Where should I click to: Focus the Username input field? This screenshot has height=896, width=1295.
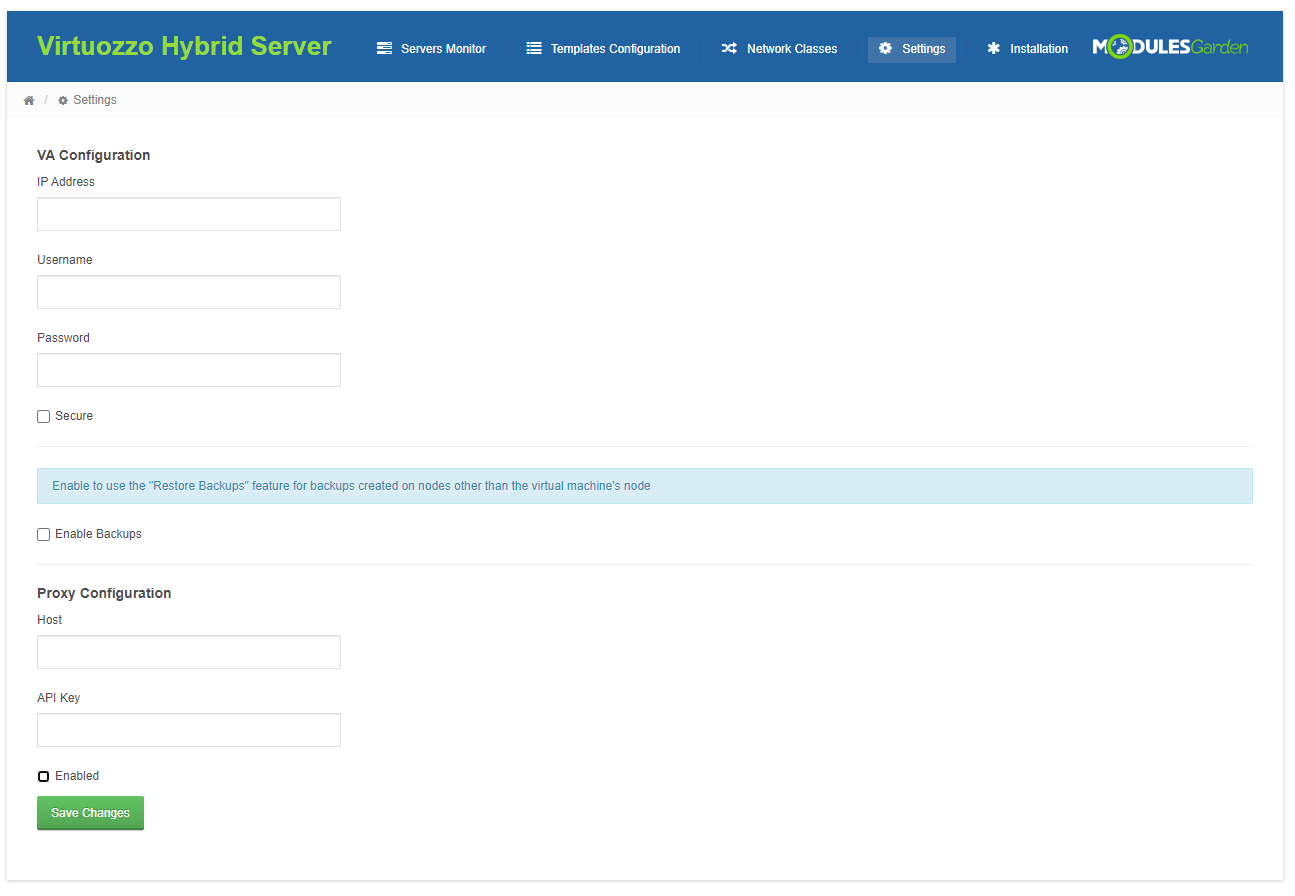[189, 292]
